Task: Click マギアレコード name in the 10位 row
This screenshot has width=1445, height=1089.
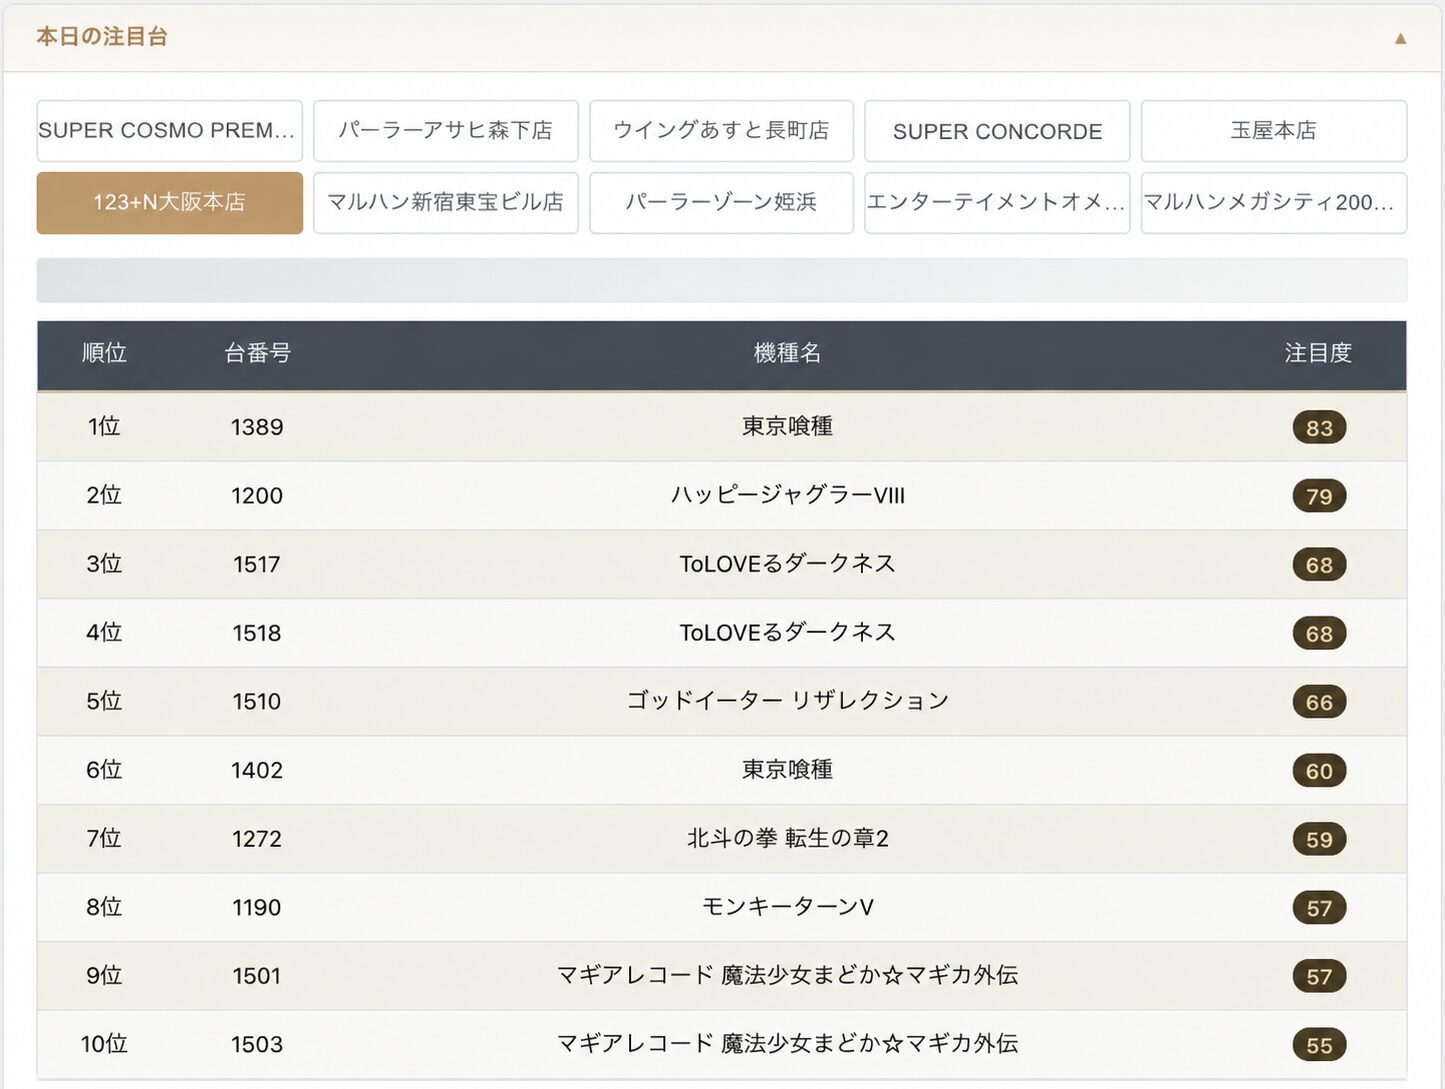Action: click(787, 1045)
